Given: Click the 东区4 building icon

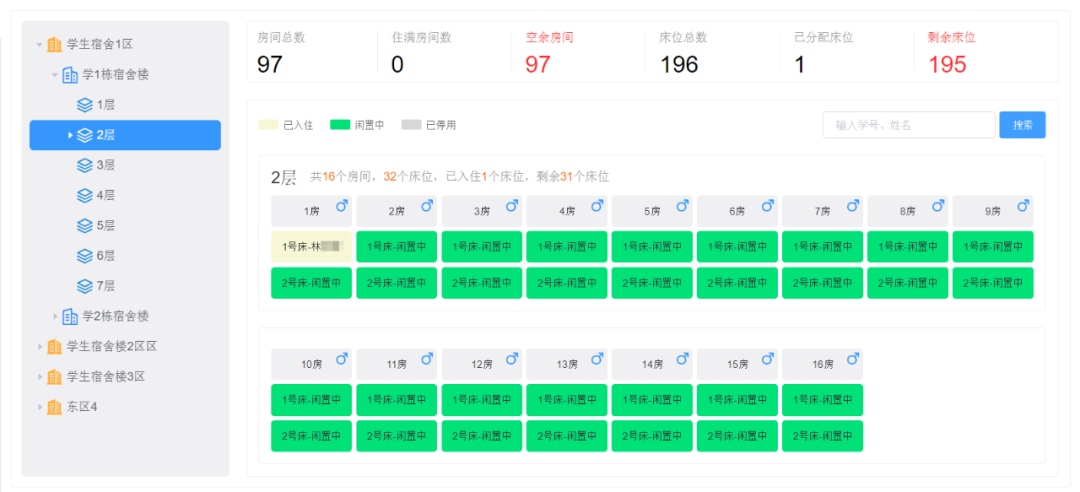Looking at the screenshot, I should [x=54, y=407].
